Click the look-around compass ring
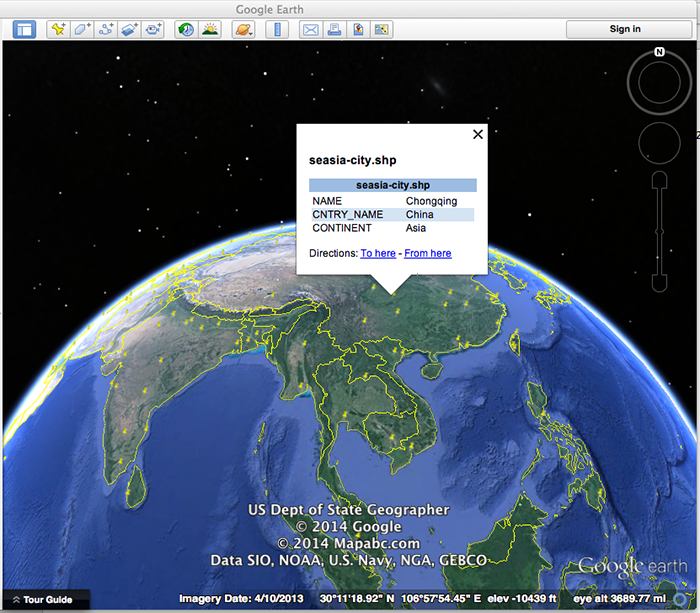 659,82
